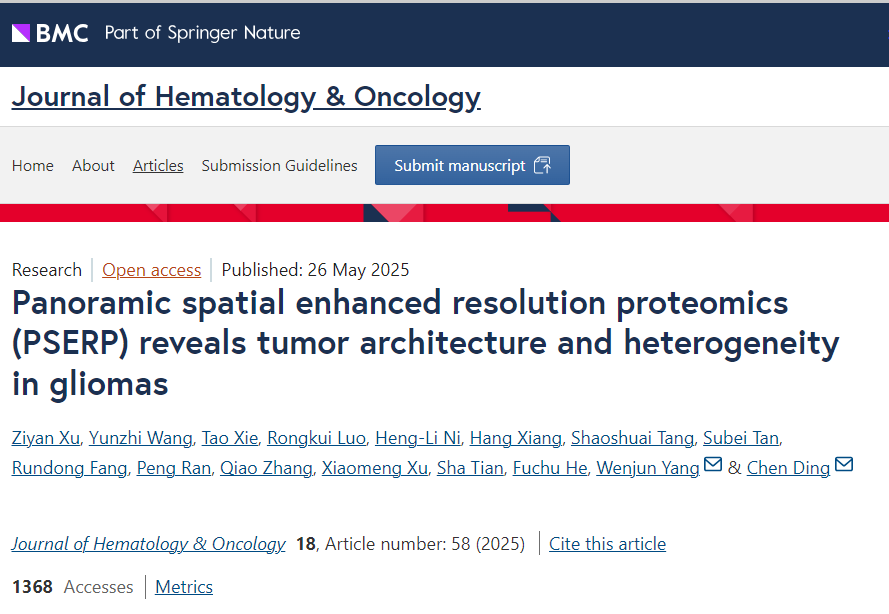Click author Xiaomeng Xu link
This screenshot has width=889, height=614.
pos(375,468)
